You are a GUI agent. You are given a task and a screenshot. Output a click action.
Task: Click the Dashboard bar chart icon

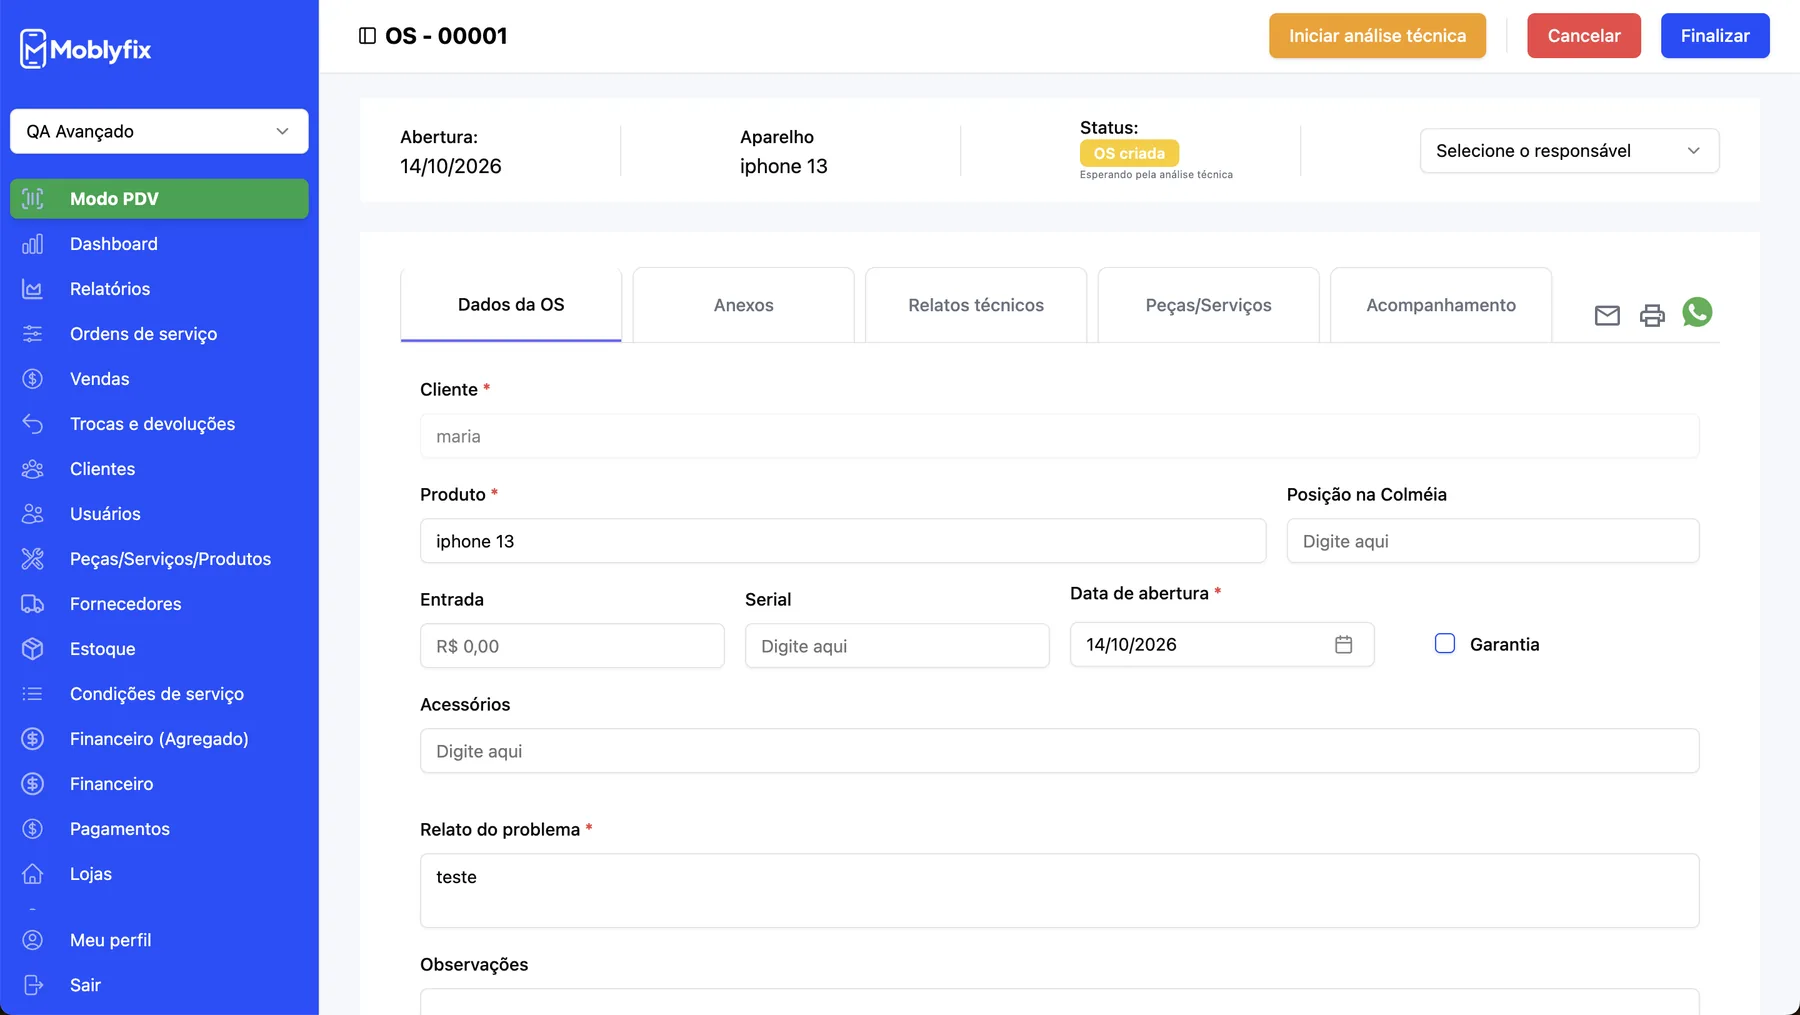pos(33,244)
